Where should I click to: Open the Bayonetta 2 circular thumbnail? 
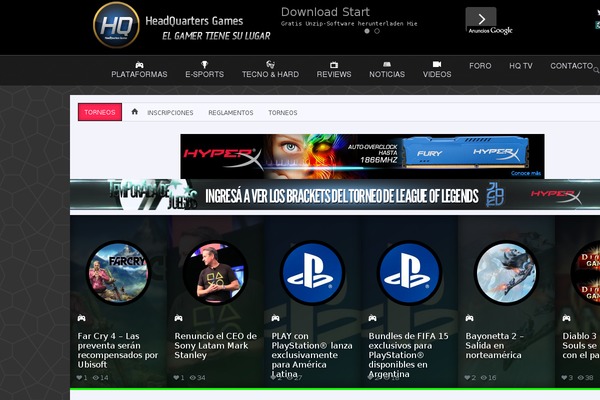coord(506,273)
